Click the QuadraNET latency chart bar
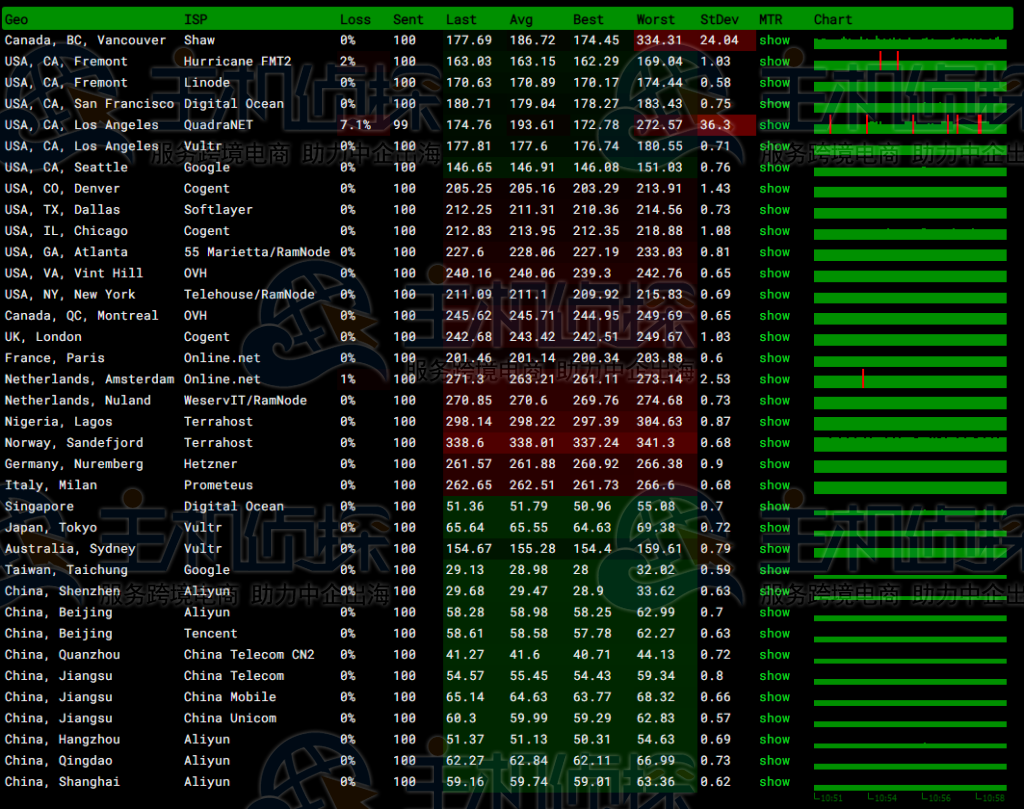1024x809 pixels. click(x=909, y=126)
